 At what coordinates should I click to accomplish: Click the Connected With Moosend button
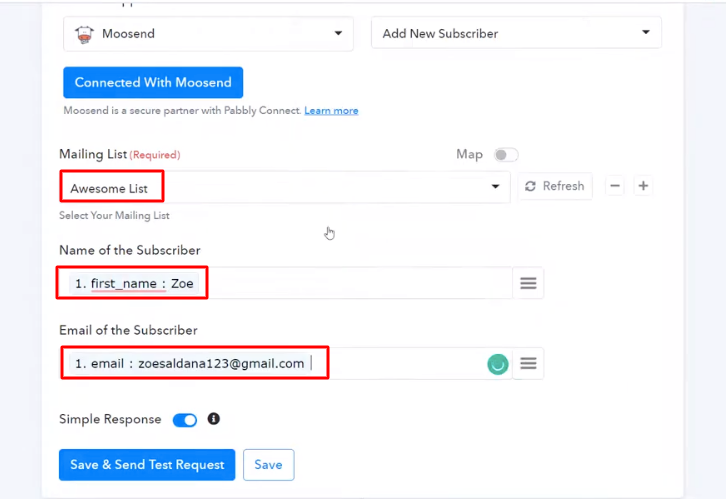153,82
